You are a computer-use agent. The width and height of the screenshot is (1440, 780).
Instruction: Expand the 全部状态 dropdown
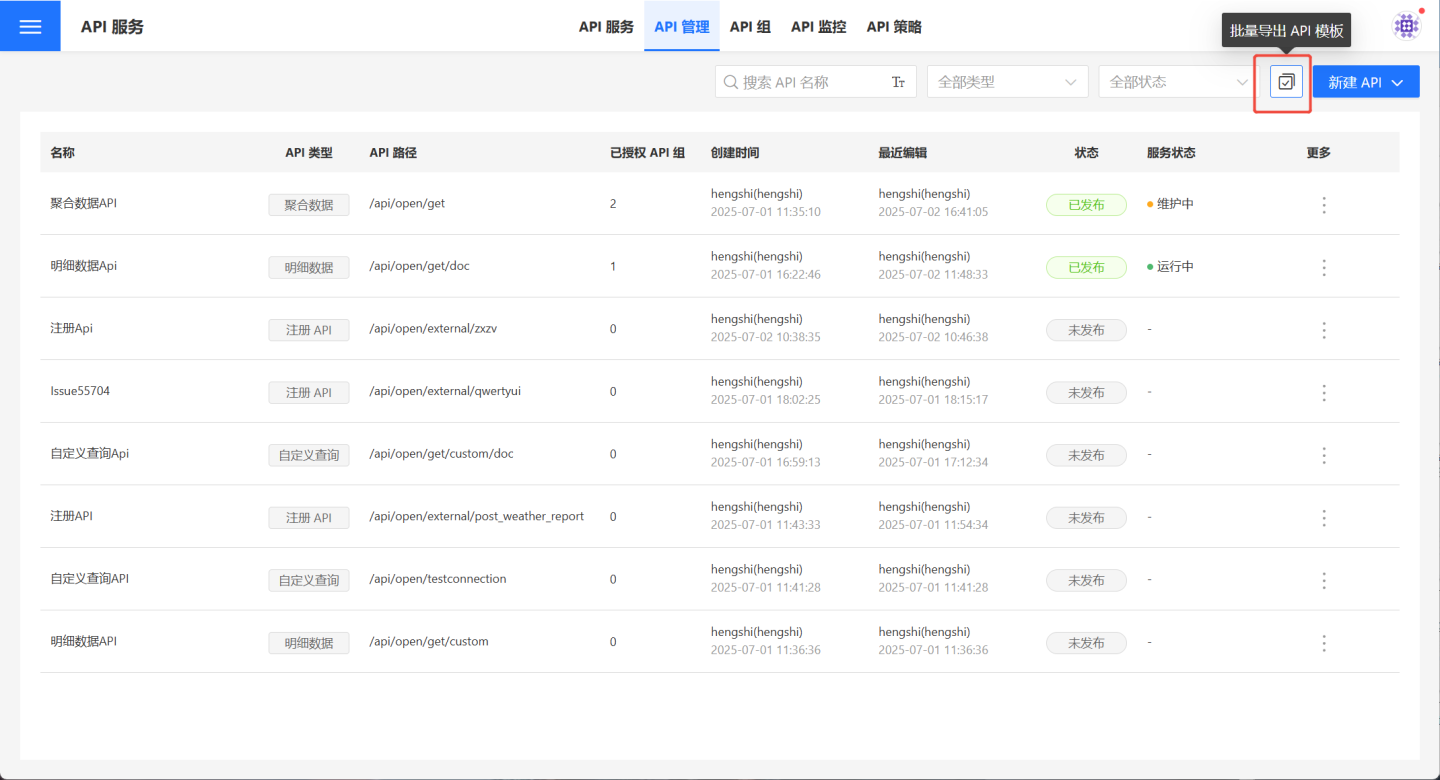(x=1175, y=82)
